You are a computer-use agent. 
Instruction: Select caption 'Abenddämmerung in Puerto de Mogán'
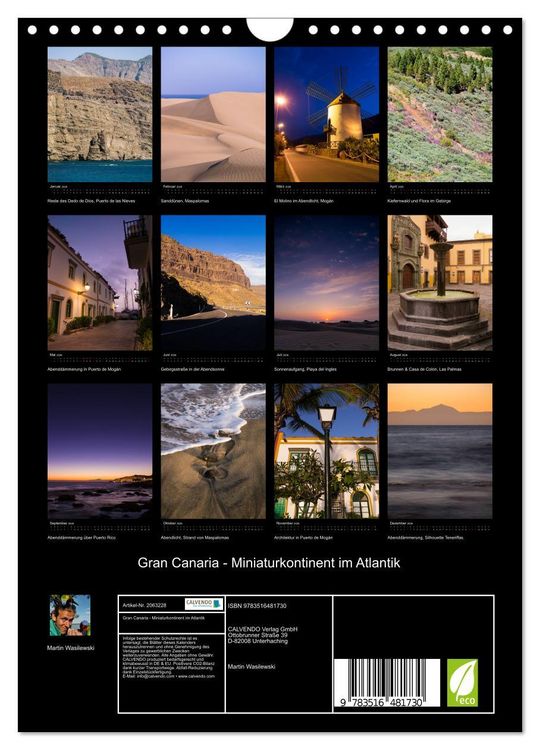click(84, 369)
